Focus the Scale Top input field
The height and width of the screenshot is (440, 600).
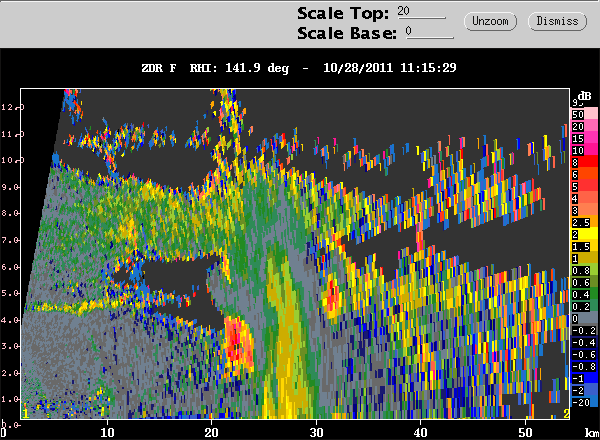pyautogui.click(x=421, y=11)
